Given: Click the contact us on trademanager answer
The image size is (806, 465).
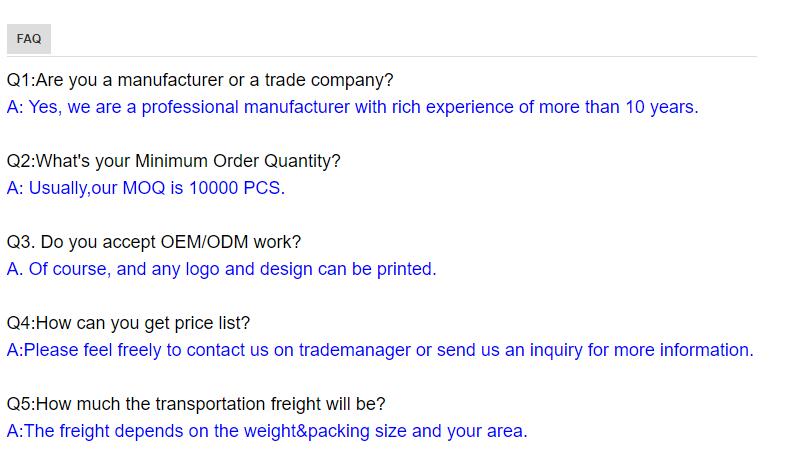Looking at the screenshot, I should [380, 350].
